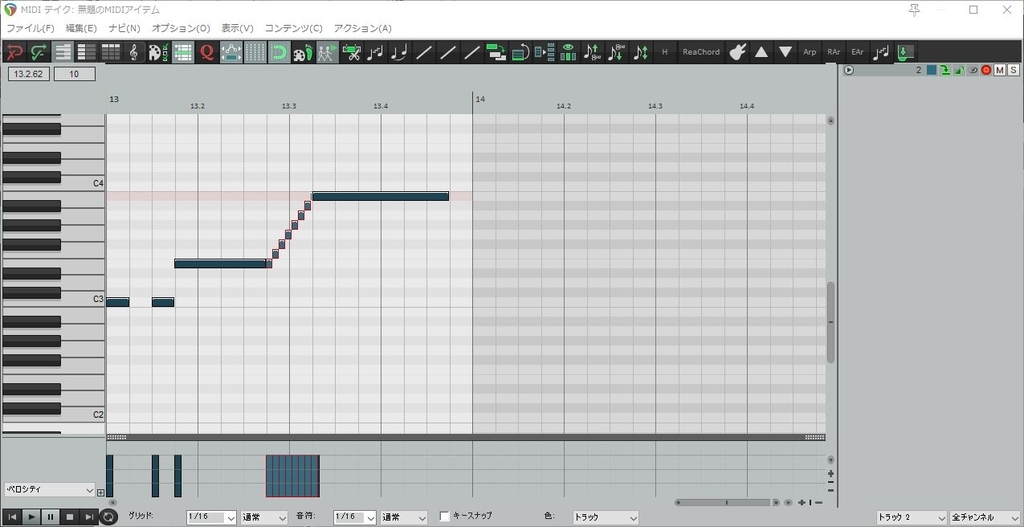Click the H toolbar button
Screen dimensions: 1024x527
665,52
